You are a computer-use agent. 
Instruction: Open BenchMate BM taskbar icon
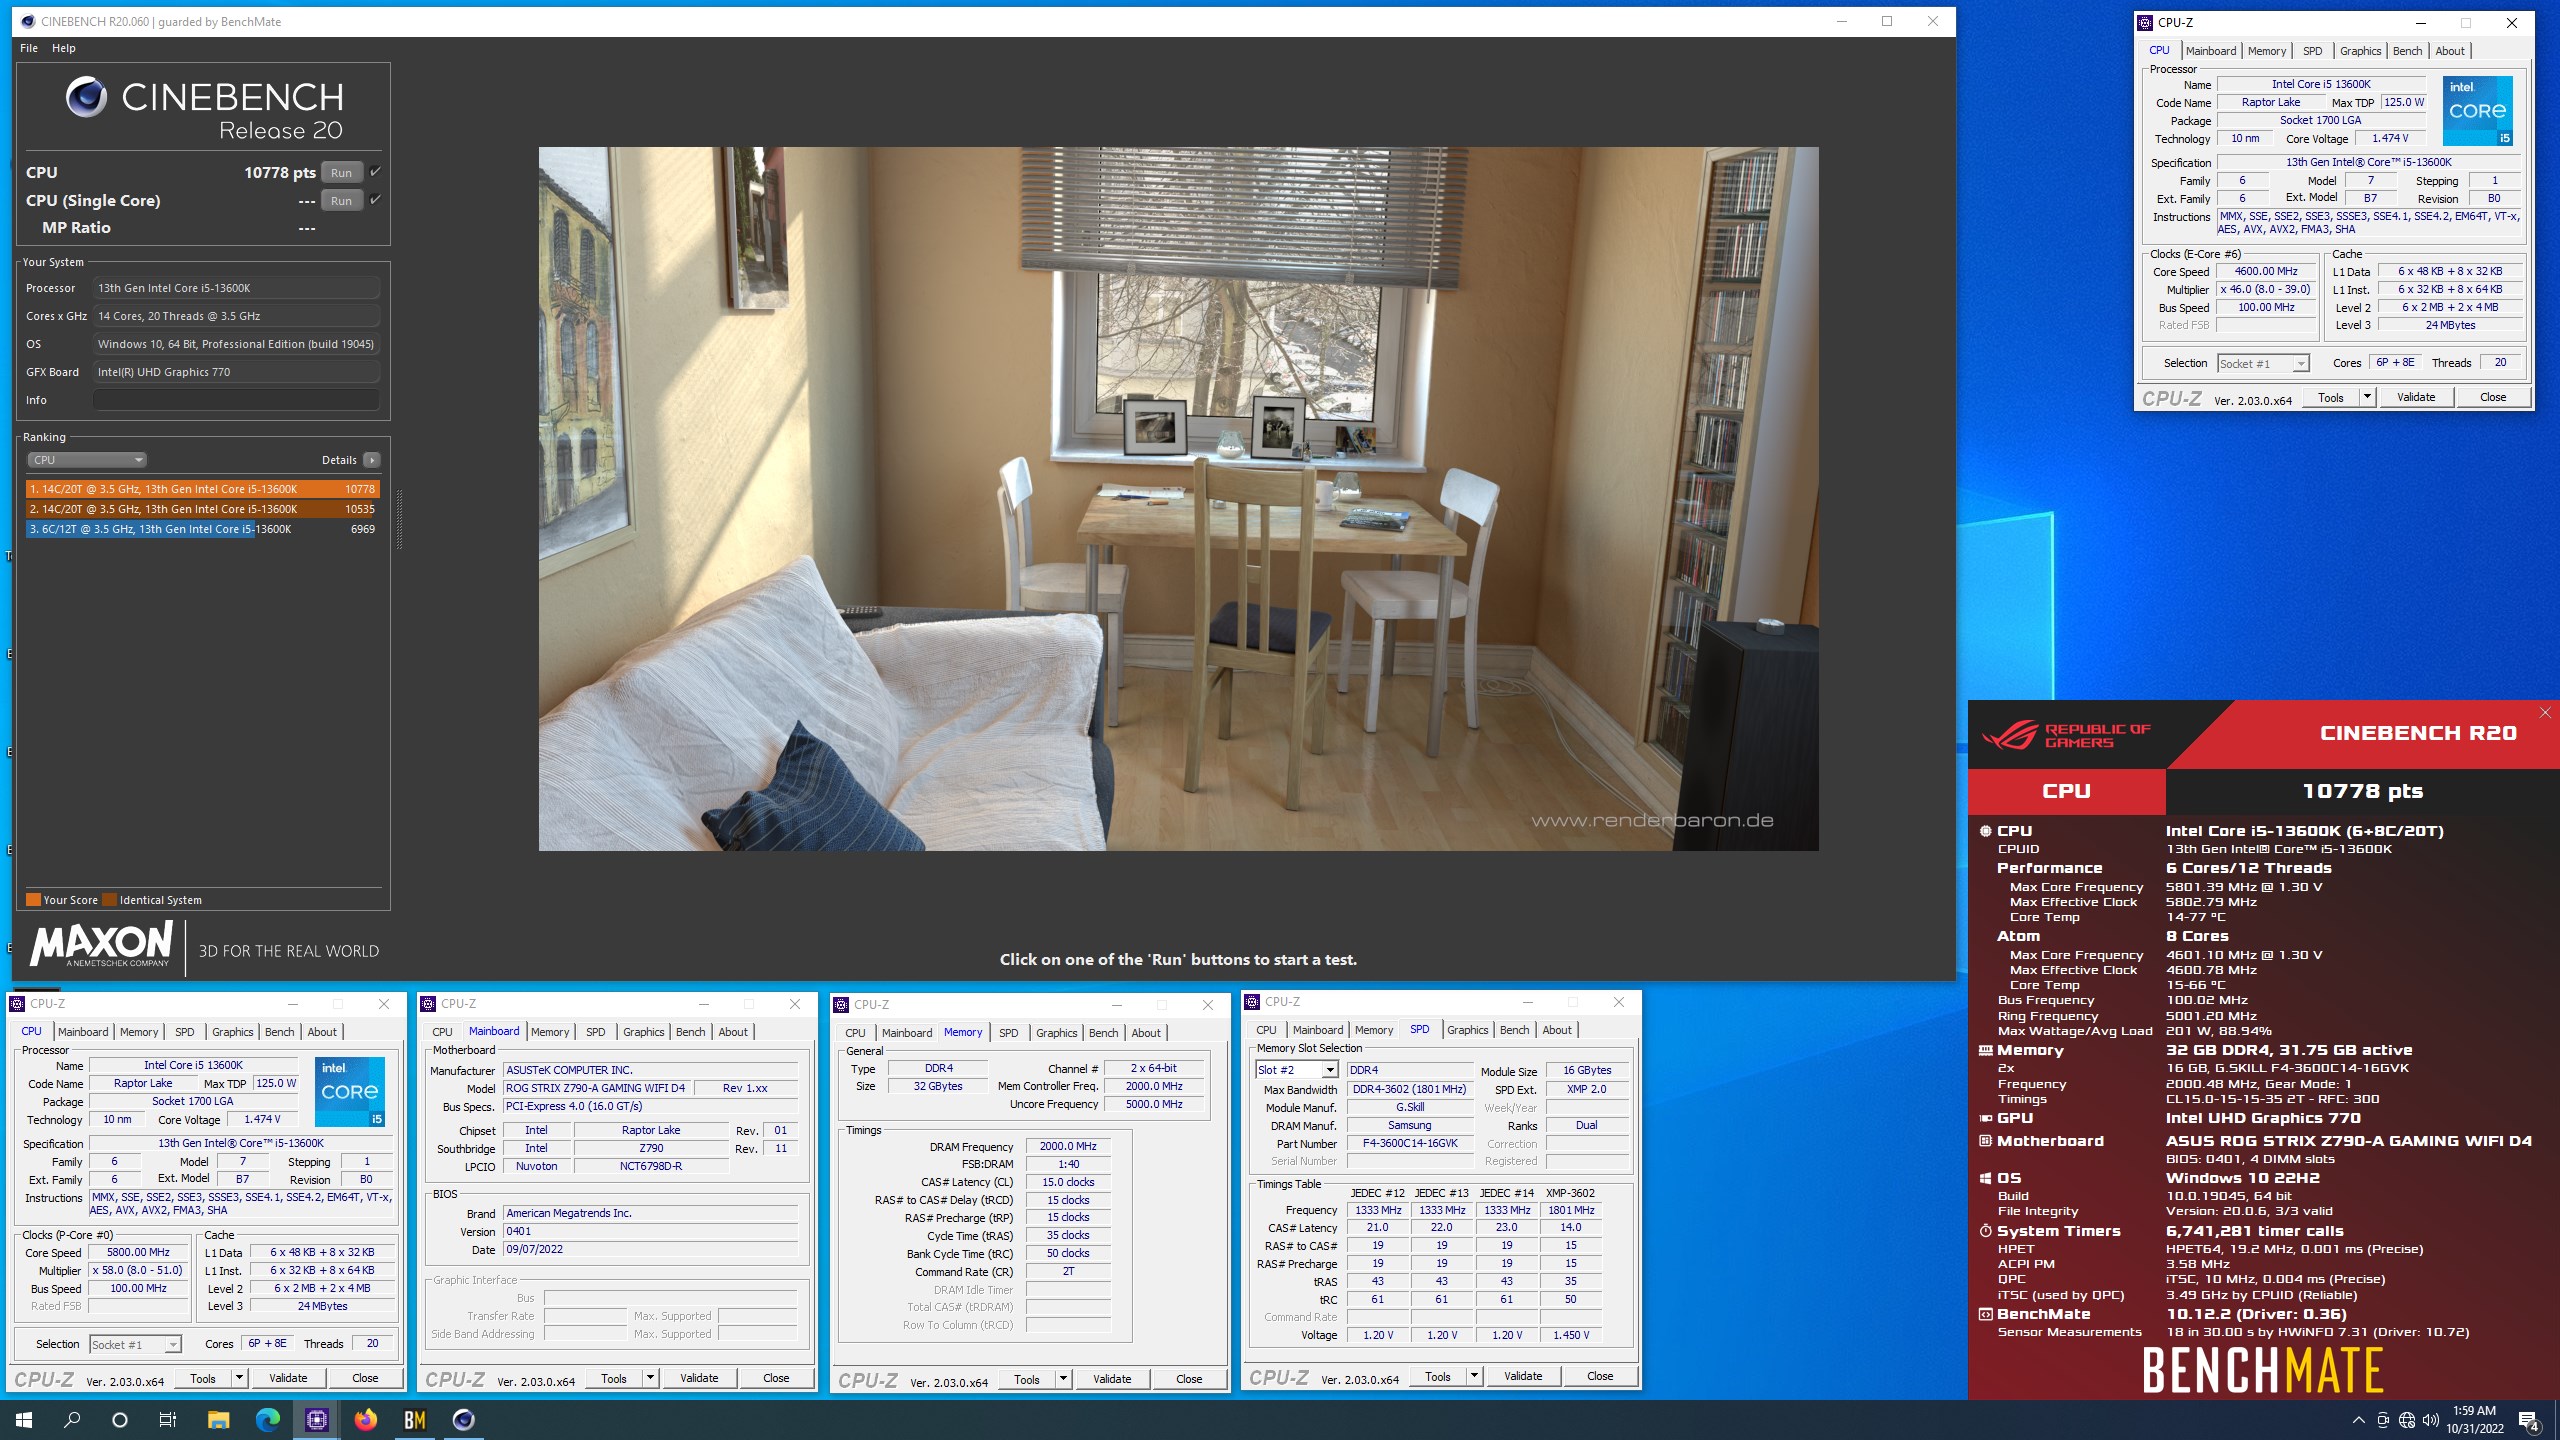414,1420
